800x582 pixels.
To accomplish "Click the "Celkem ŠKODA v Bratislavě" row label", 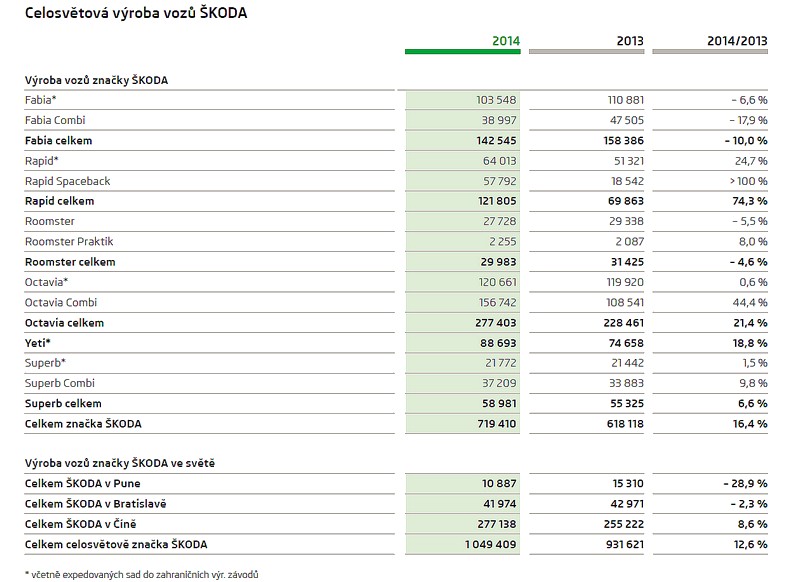I will pos(95,504).
